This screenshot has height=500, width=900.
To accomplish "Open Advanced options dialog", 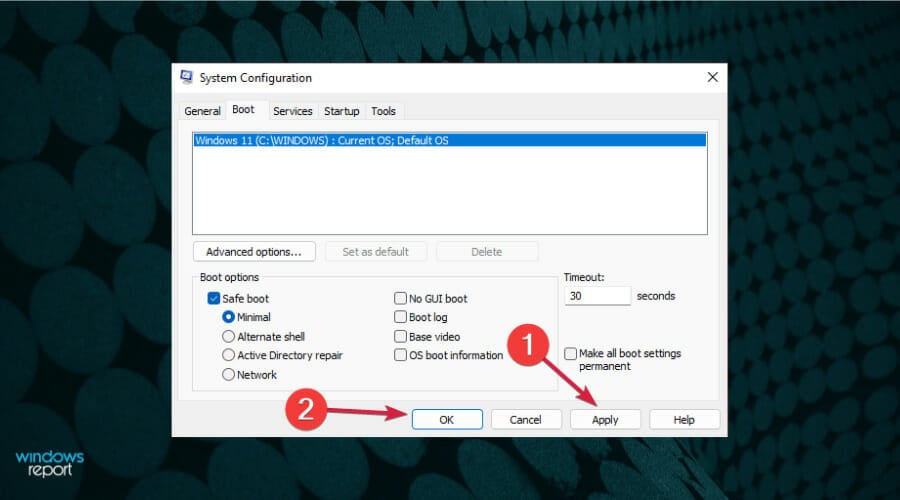I will click(x=254, y=251).
